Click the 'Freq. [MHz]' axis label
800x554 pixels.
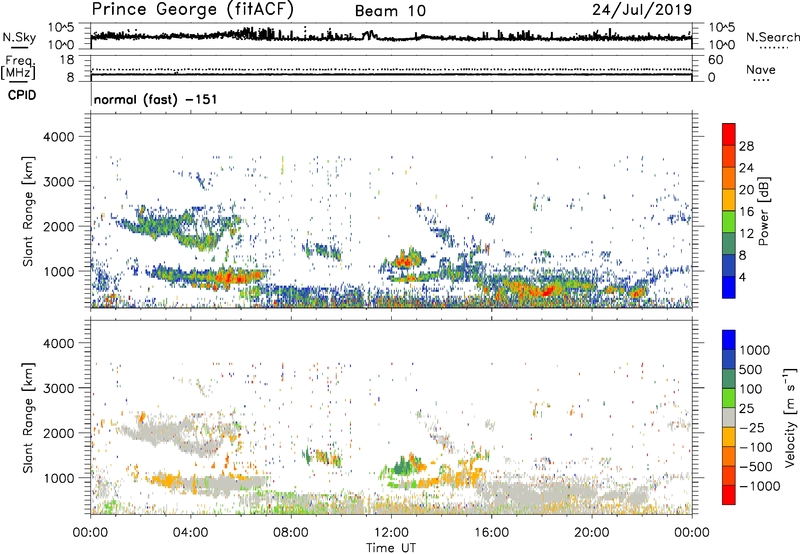pos(19,68)
